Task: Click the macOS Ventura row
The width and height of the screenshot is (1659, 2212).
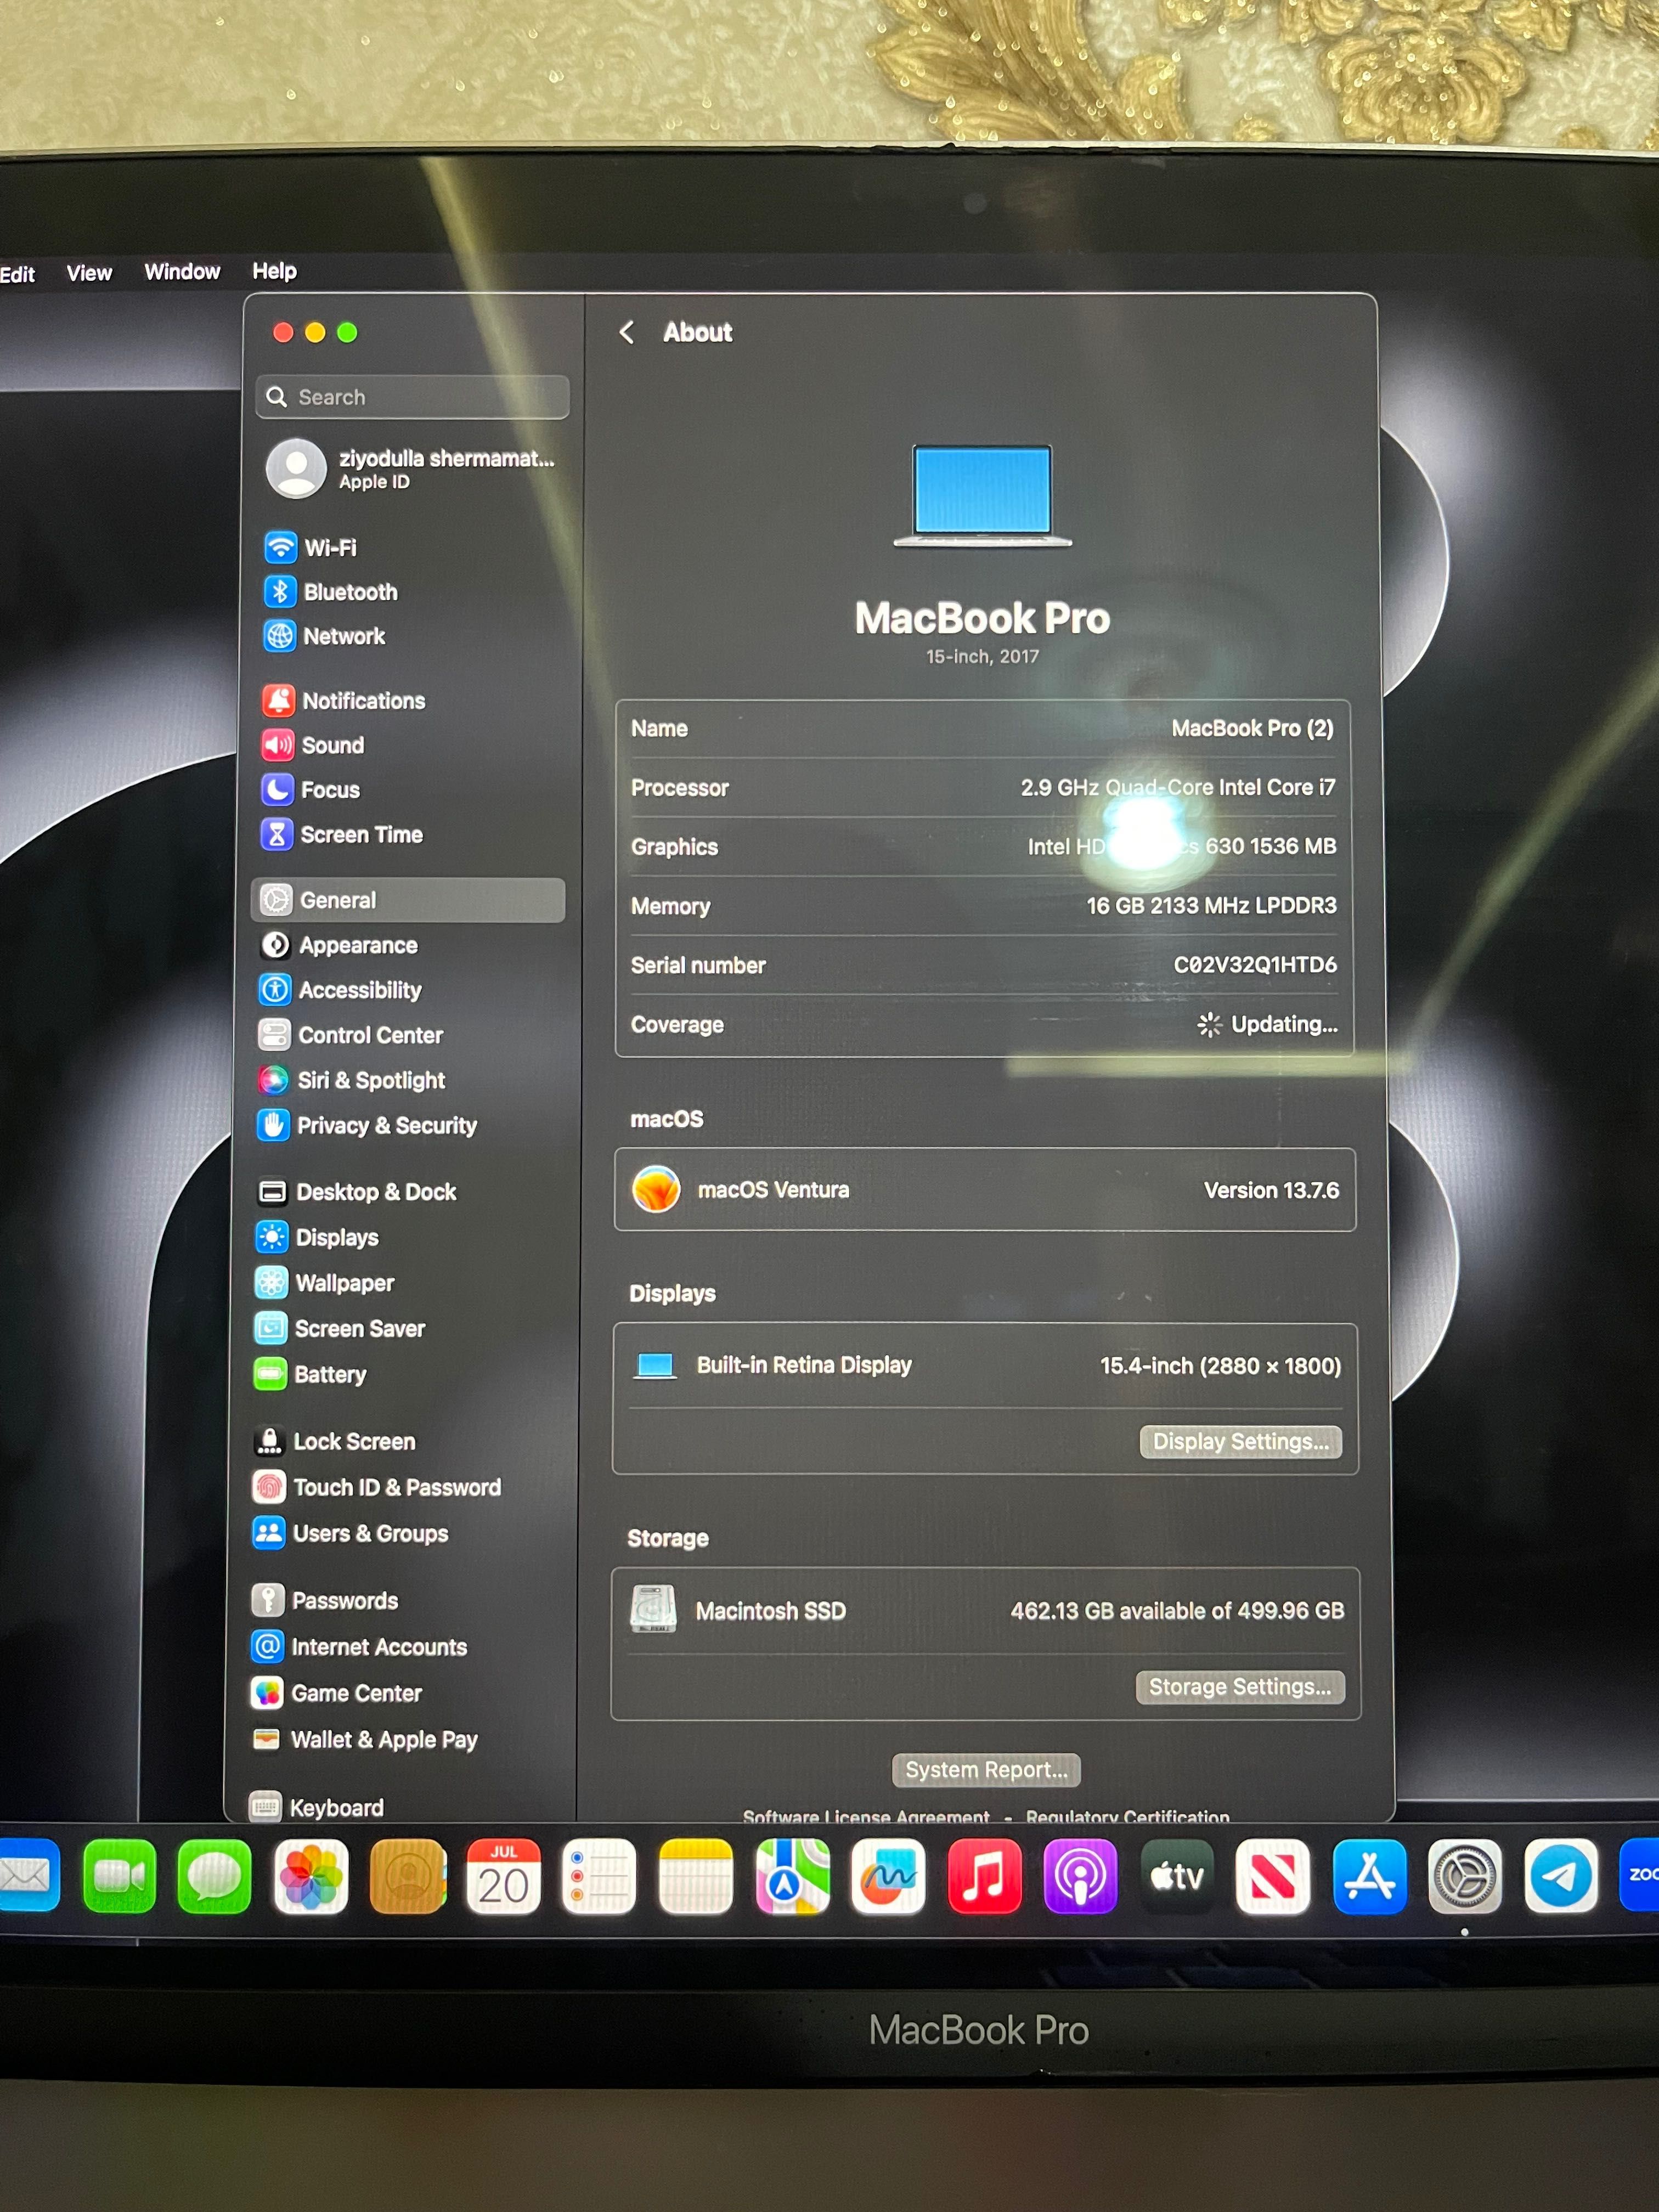Action: coord(985,1190)
